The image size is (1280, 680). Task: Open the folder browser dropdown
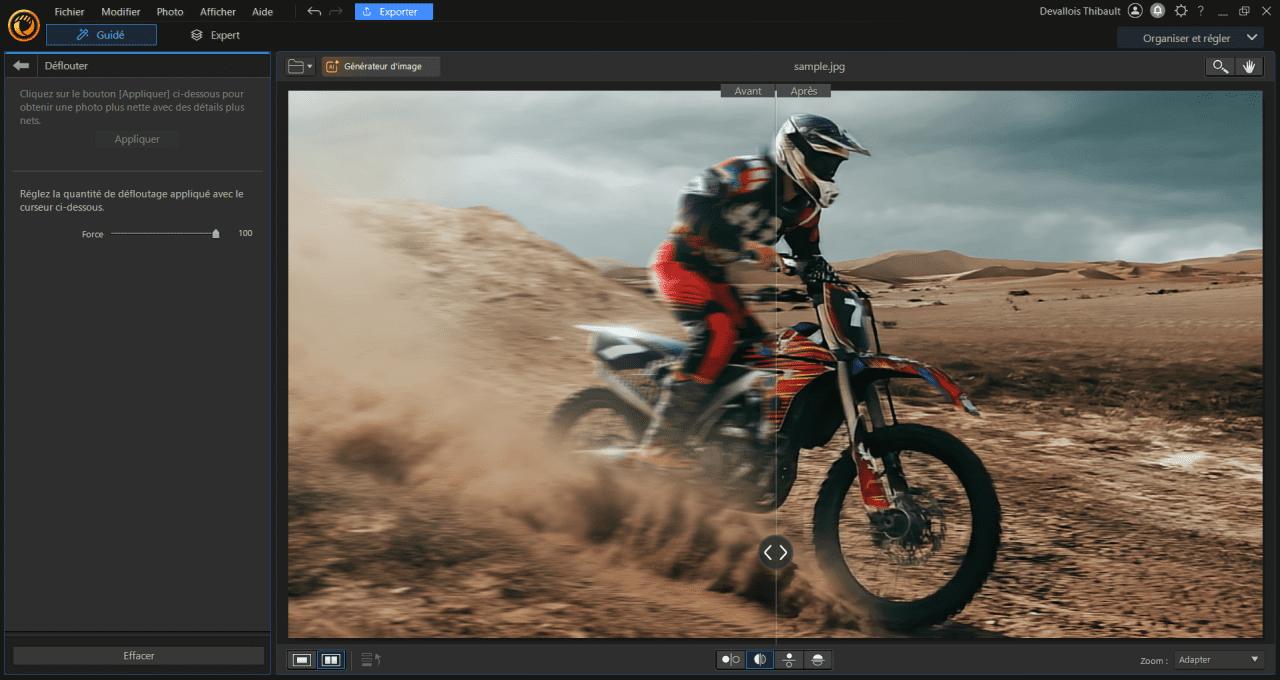pos(299,66)
